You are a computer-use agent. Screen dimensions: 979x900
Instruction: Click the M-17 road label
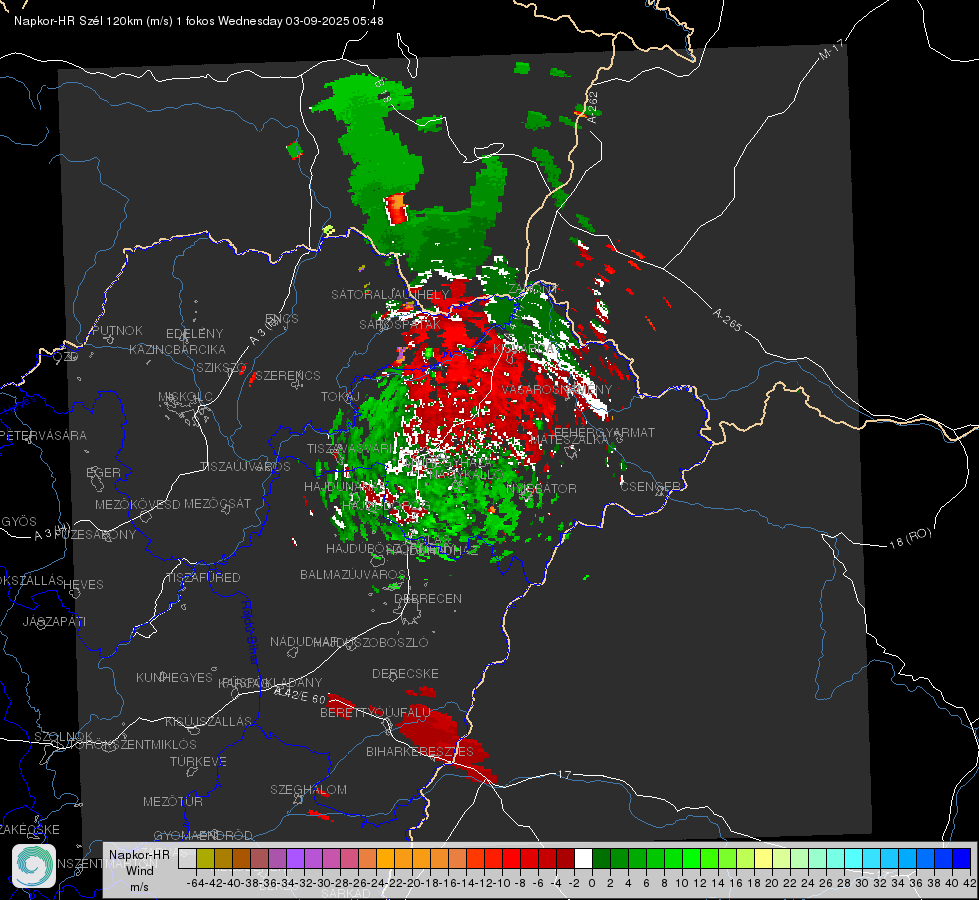point(832,50)
